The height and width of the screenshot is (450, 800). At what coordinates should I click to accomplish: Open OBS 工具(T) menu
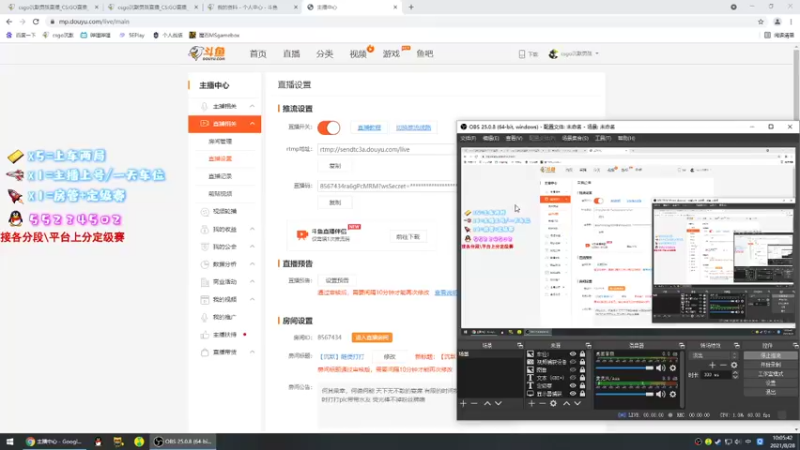coord(603,138)
